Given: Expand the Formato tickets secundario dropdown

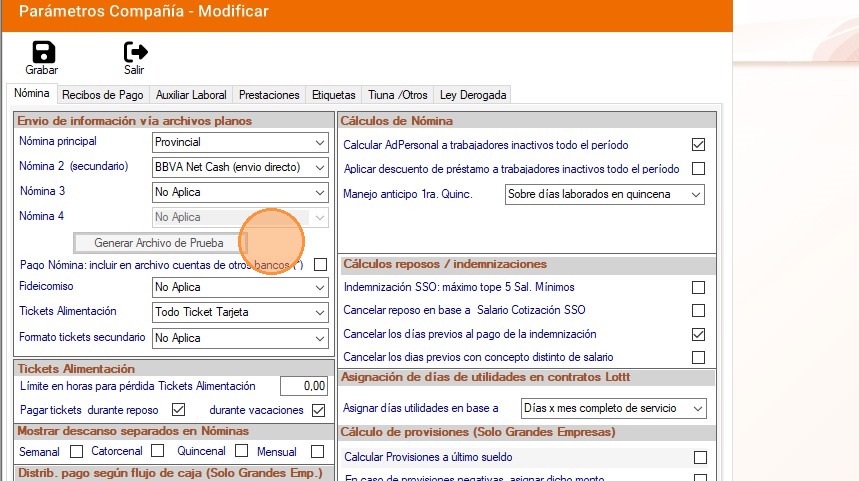Looking at the screenshot, I should (x=240, y=338).
